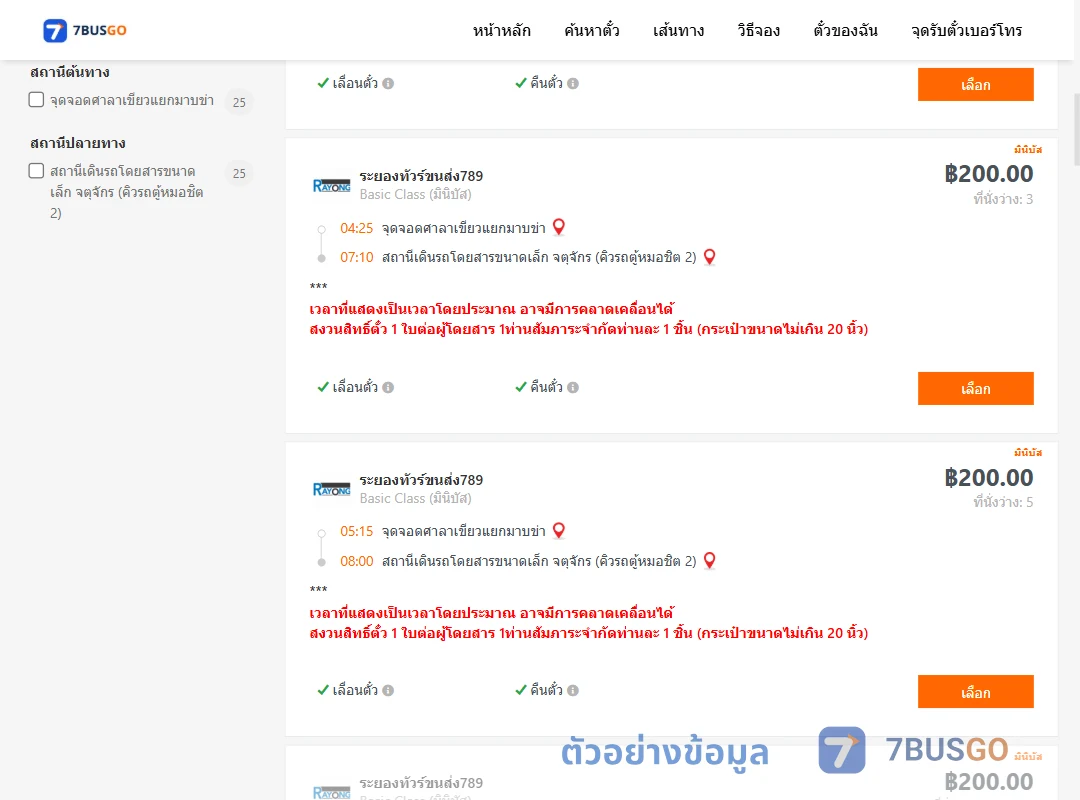Viewport: 1080px width, 800px height.
Task: Click เลื่อนตั๋ว info icon in 05:15 card
Action: [388, 690]
